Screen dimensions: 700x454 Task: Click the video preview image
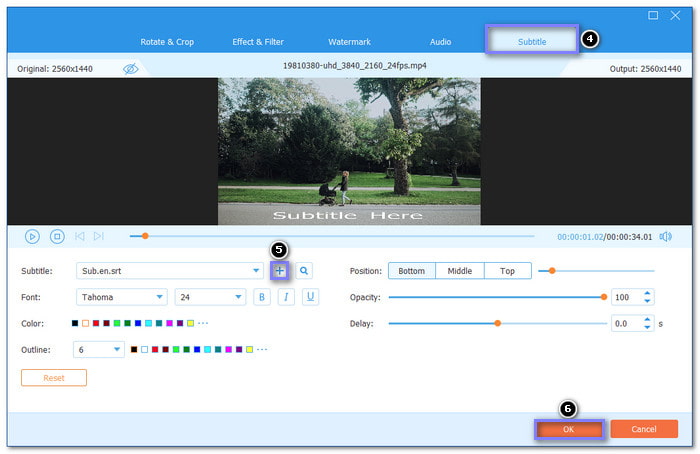point(349,151)
